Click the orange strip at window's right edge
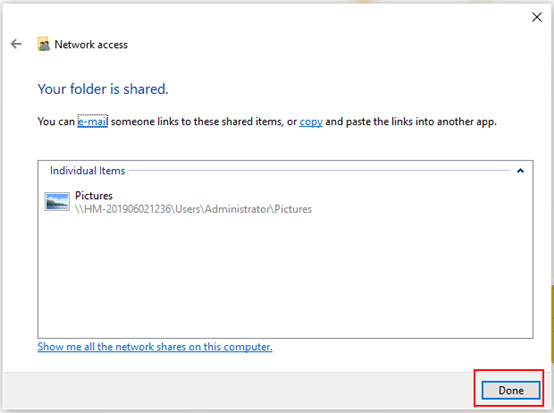This screenshot has width=554, height=413. click(x=552, y=324)
